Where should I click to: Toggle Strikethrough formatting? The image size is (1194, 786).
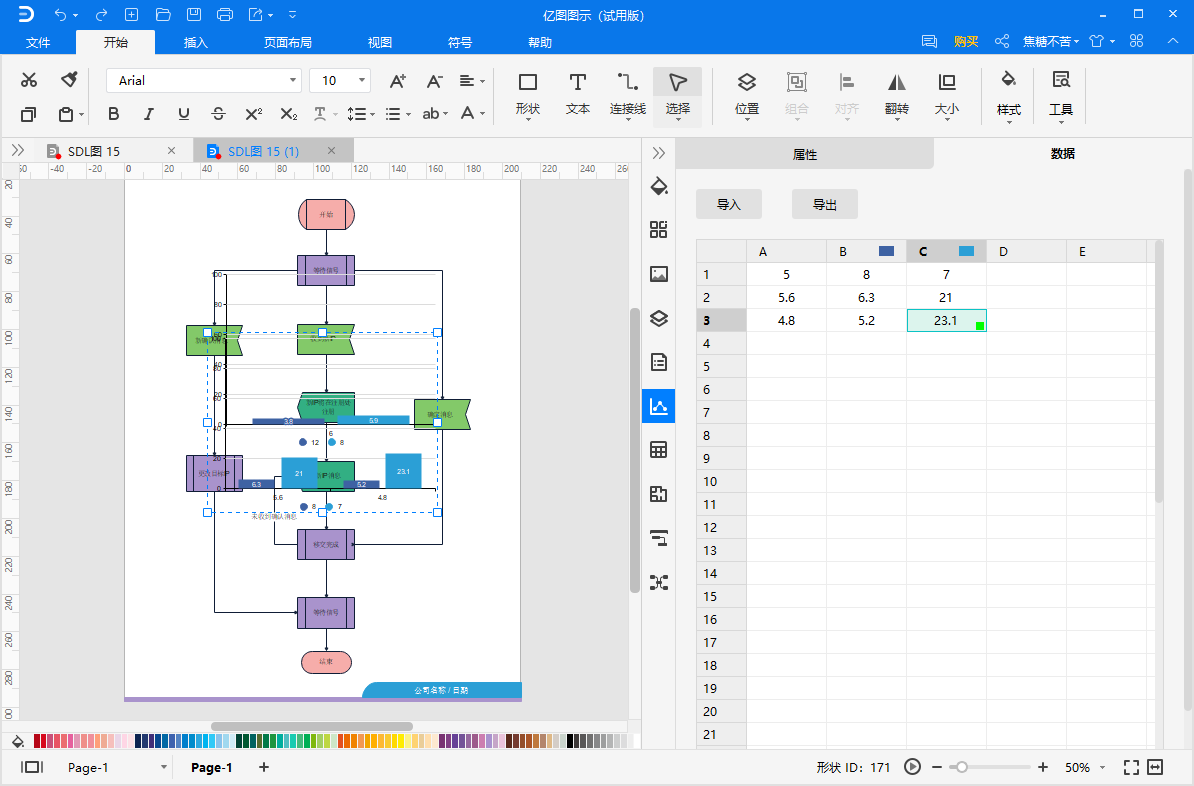tap(219, 114)
